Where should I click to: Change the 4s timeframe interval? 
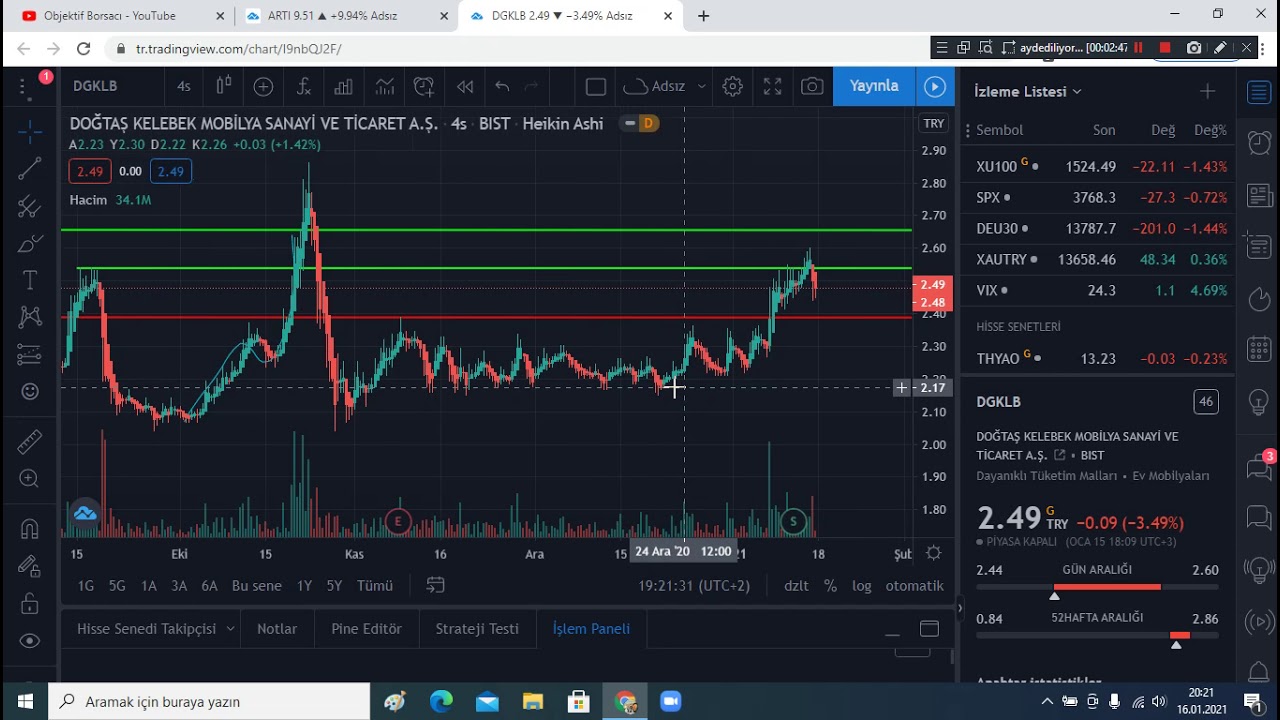click(184, 86)
